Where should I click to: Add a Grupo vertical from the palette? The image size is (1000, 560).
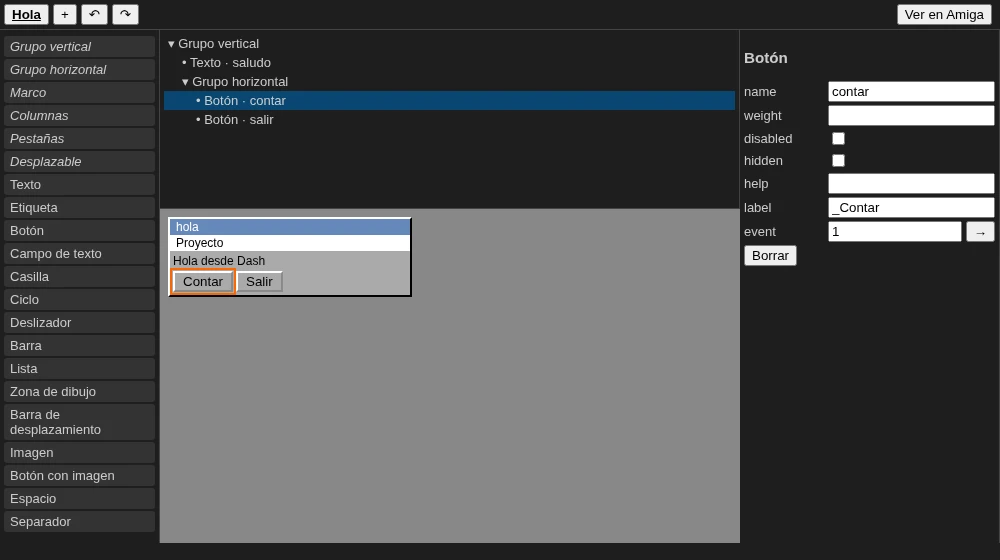79,47
